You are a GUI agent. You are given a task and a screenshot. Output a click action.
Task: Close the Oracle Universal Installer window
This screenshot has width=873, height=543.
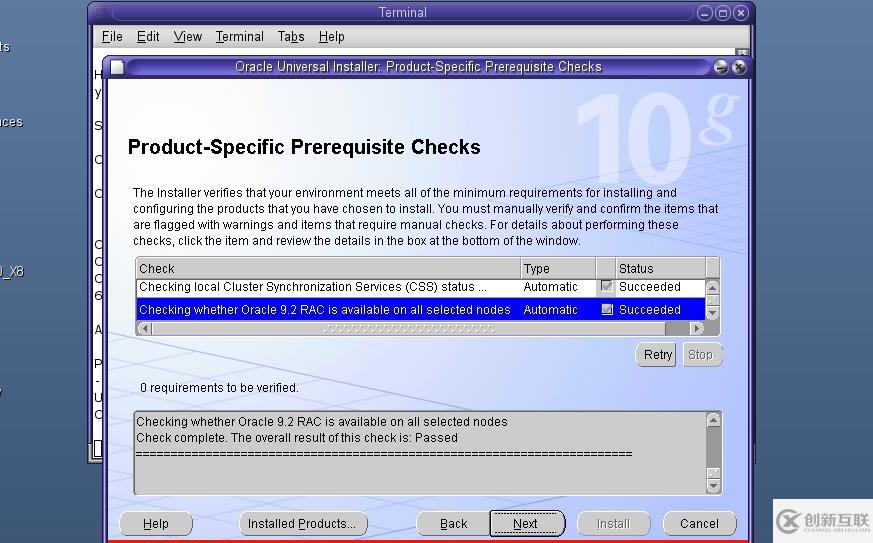tap(739, 67)
